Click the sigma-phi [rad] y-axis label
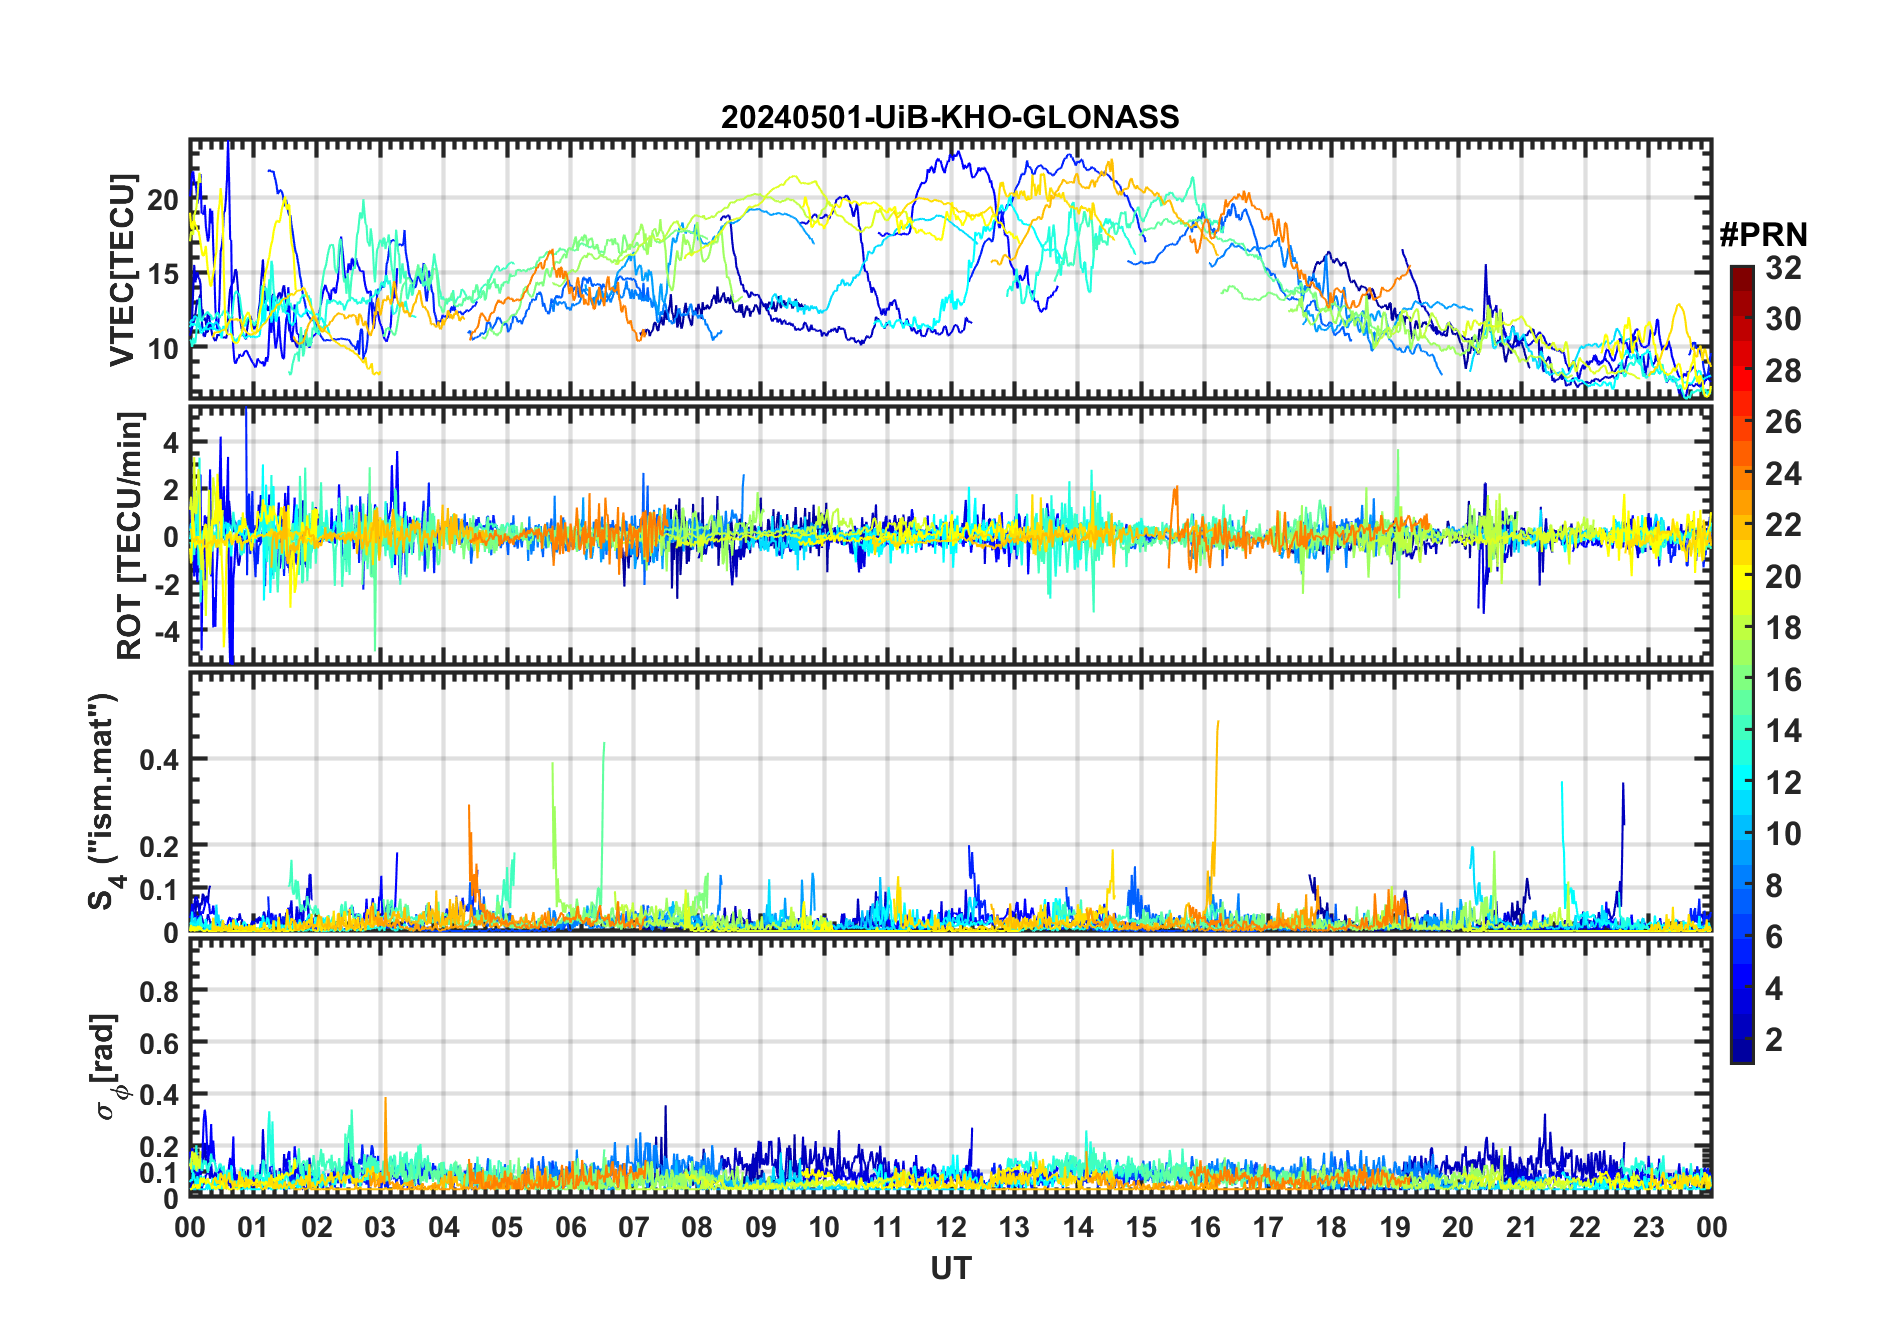The height and width of the screenshot is (1330, 1902). 110,1067
